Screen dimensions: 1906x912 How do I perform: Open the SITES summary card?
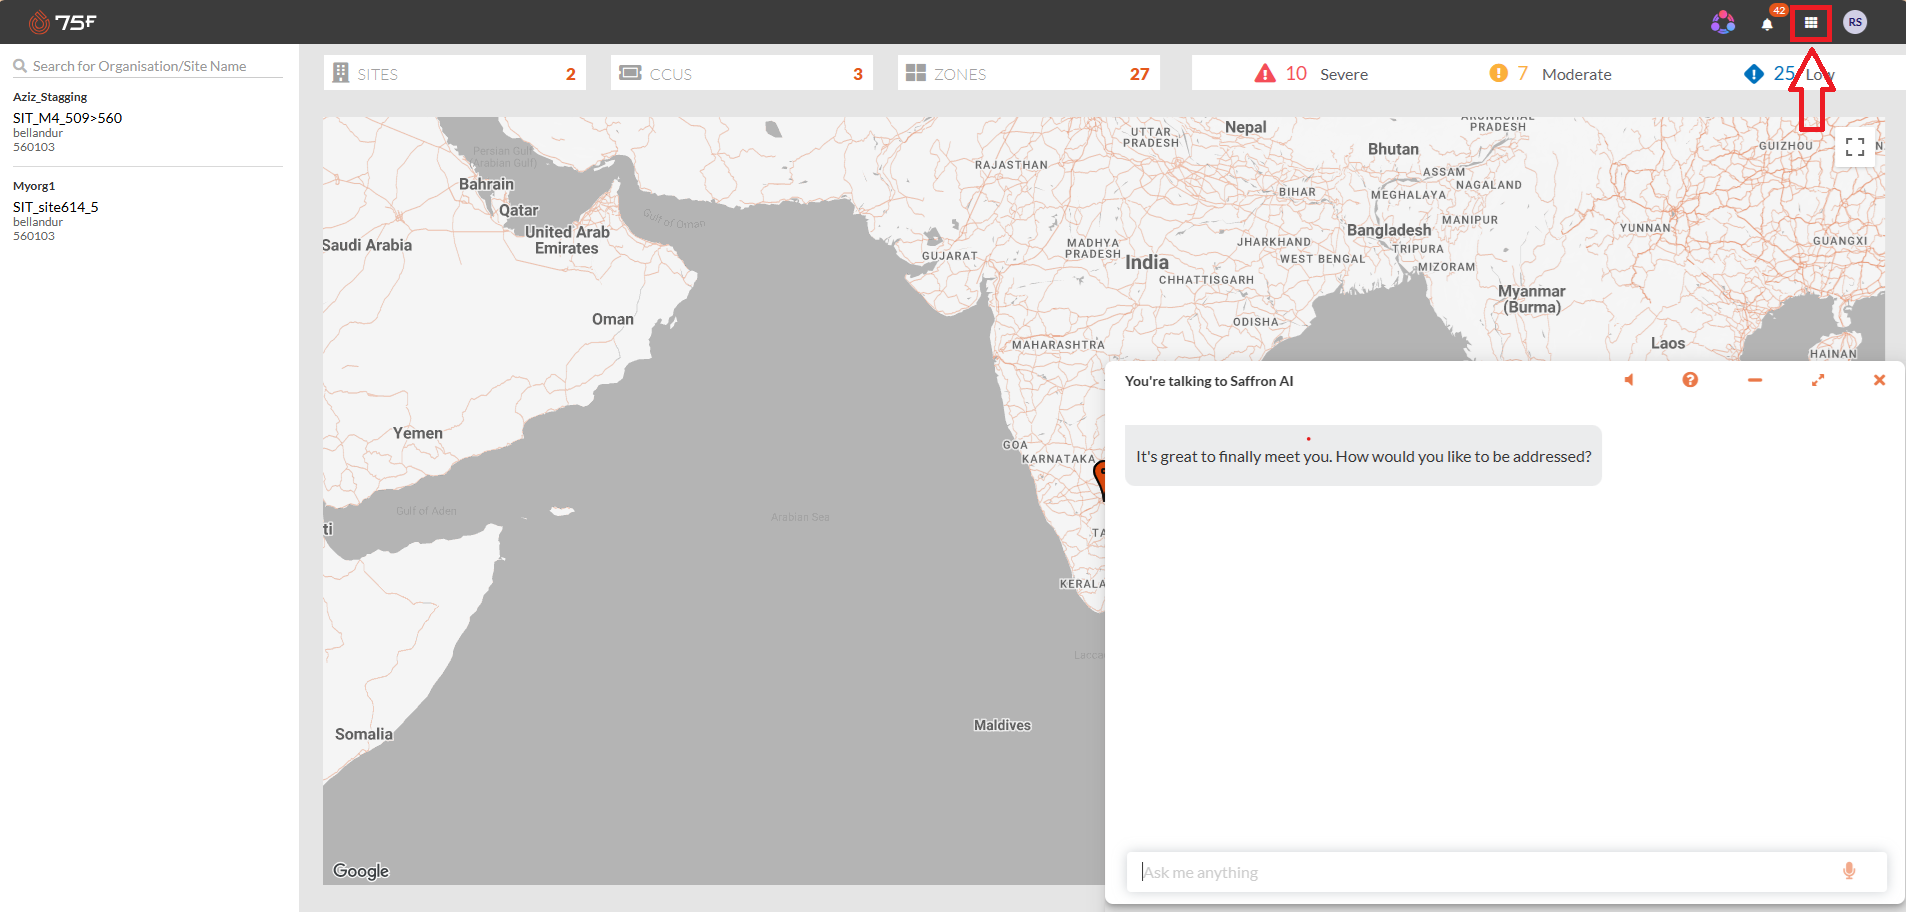pyautogui.click(x=454, y=73)
